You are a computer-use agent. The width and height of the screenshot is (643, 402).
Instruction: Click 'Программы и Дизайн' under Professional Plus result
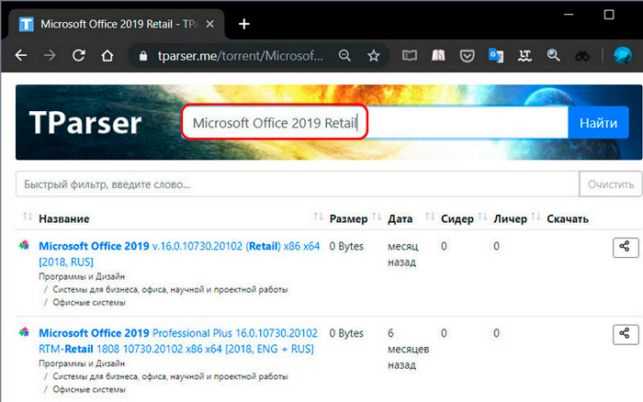click(82, 363)
